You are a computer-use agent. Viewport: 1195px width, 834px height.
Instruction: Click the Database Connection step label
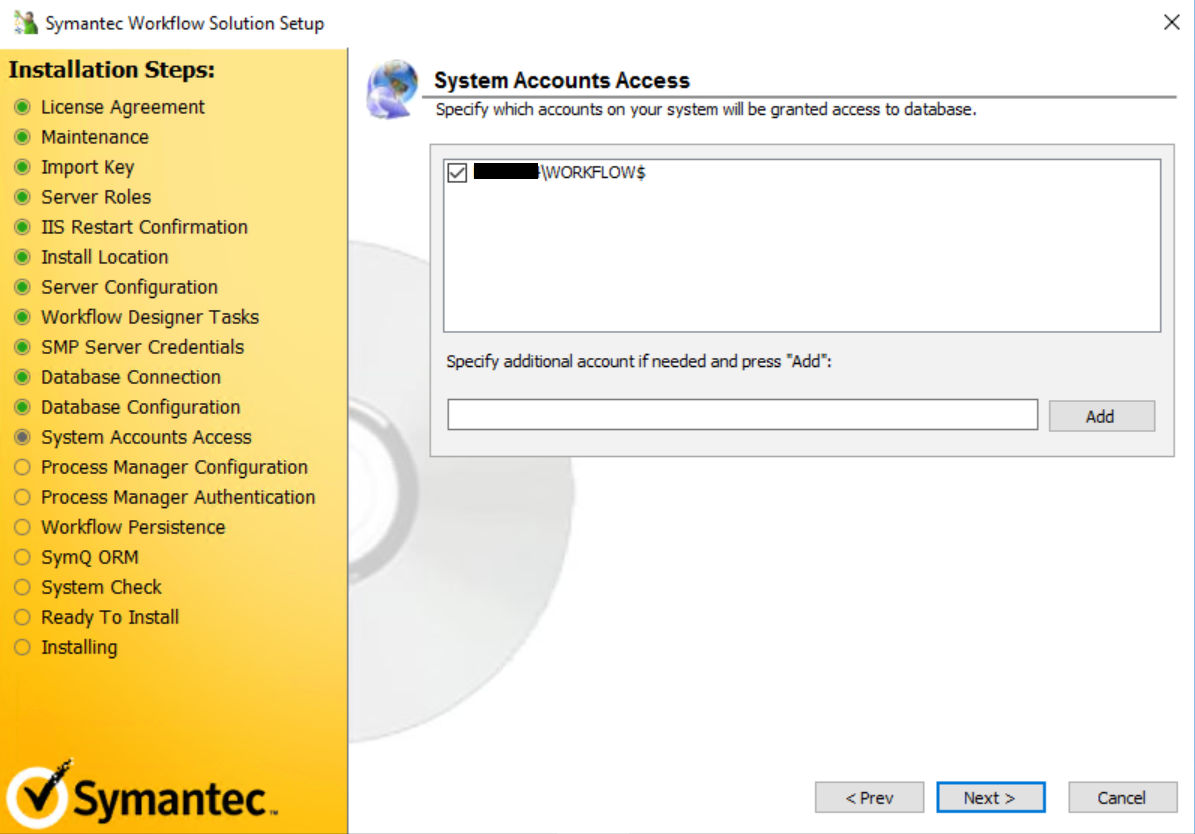click(131, 377)
